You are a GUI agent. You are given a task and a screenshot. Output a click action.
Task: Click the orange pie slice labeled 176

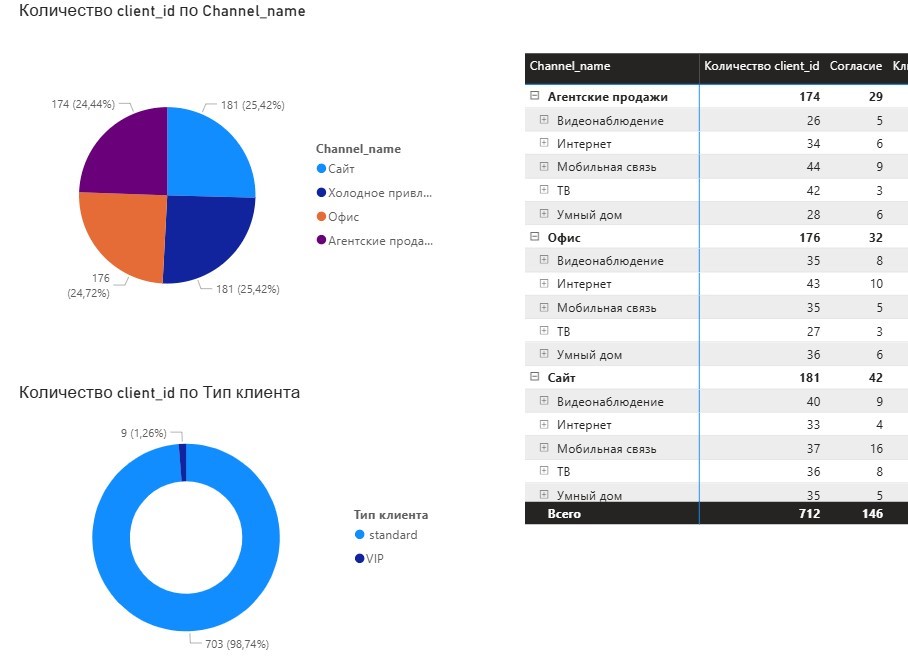(x=122, y=235)
